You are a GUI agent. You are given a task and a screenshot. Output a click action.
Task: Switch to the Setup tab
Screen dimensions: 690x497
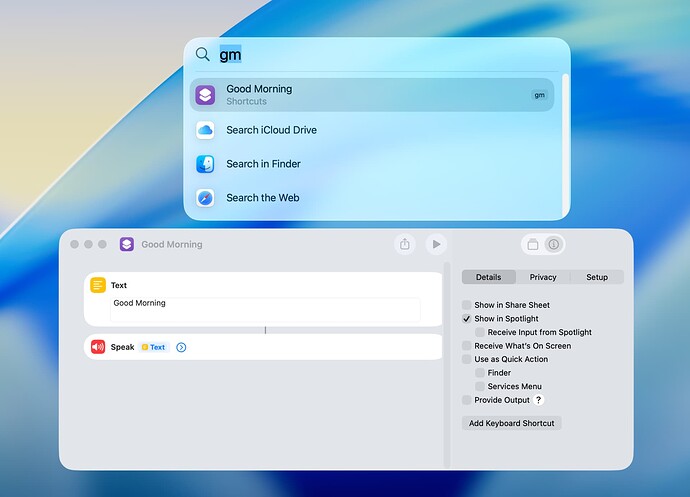click(x=597, y=277)
